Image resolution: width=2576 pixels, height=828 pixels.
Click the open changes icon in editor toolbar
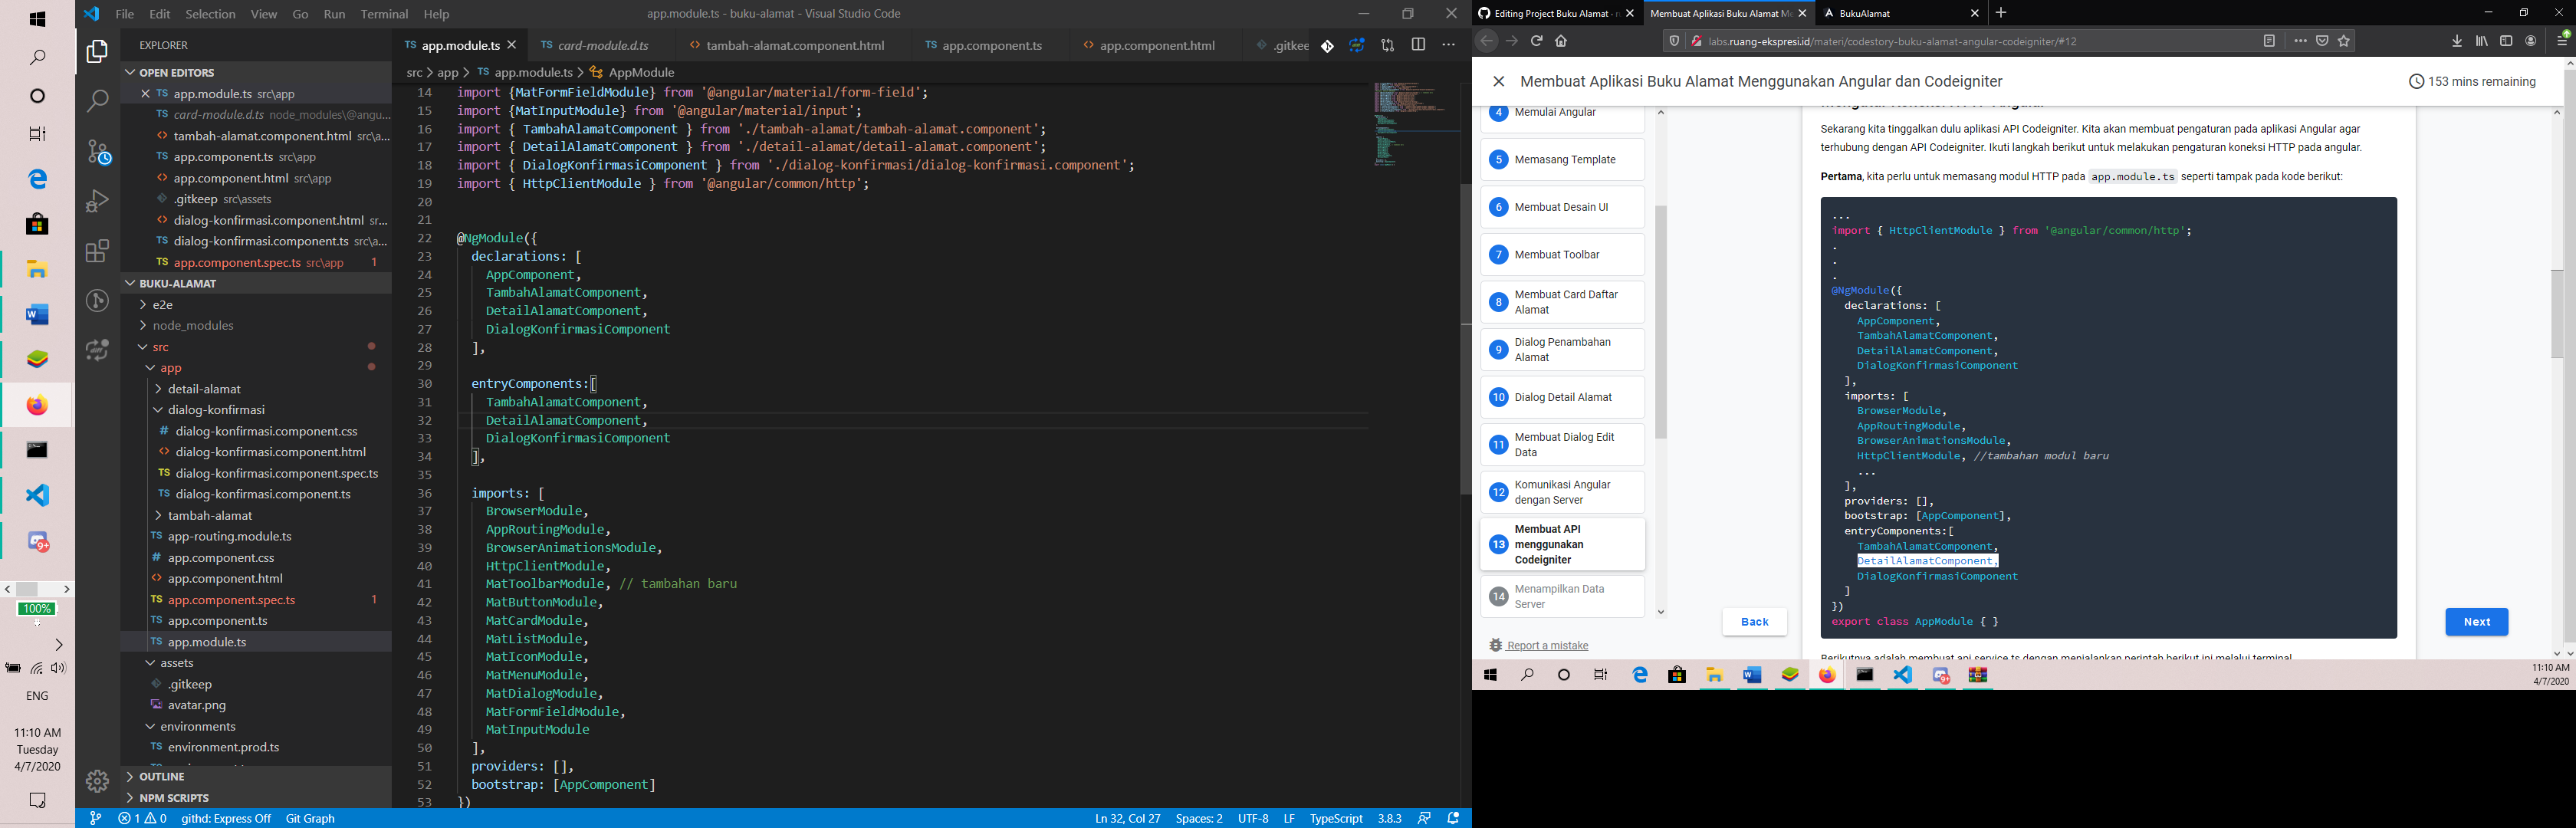(x=1388, y=46)
